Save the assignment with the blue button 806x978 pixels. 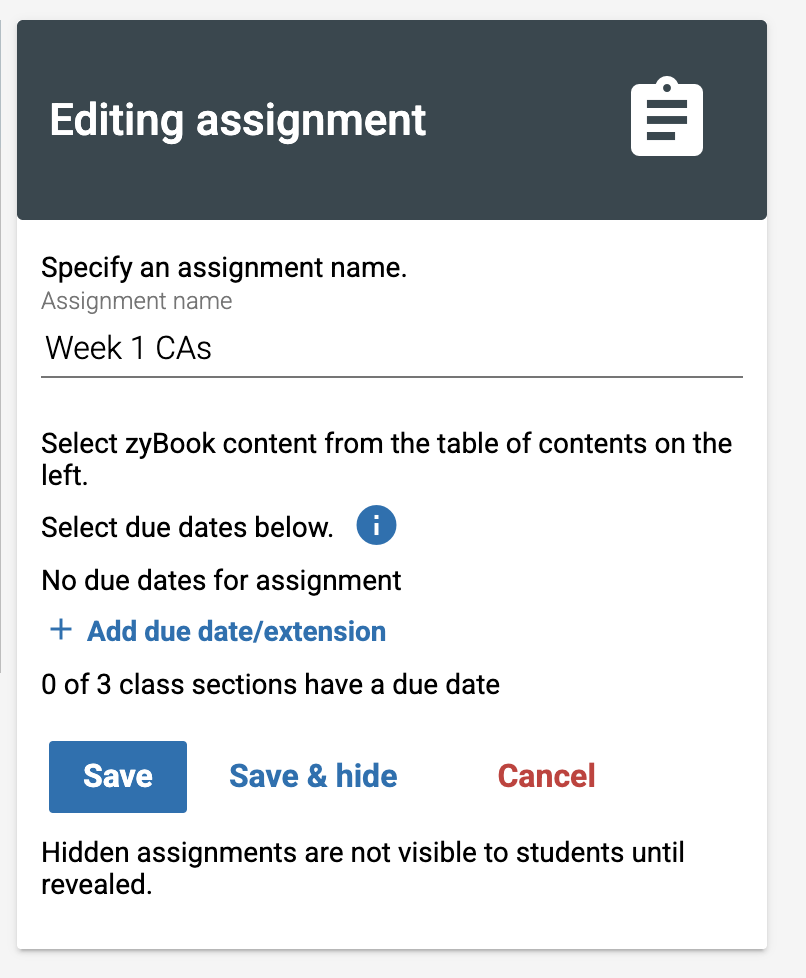tap(118, 777)
